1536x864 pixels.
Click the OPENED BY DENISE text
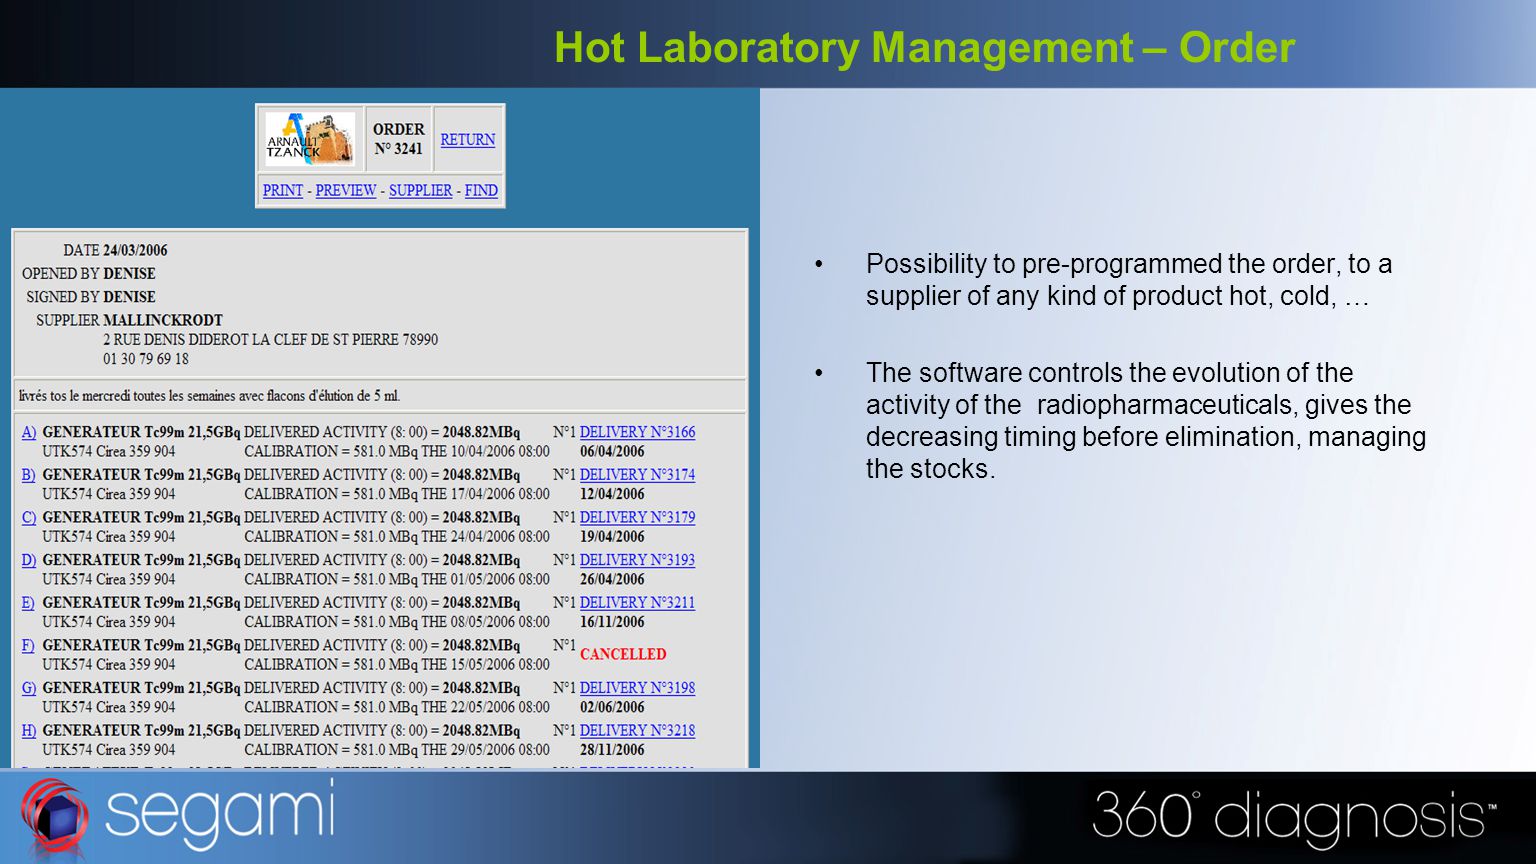pos(89,273)
